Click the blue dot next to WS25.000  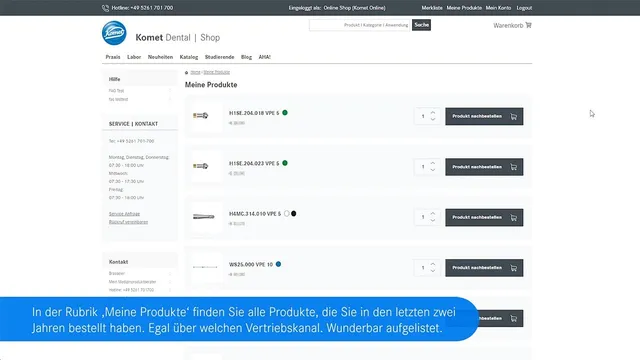click(278, 264)
